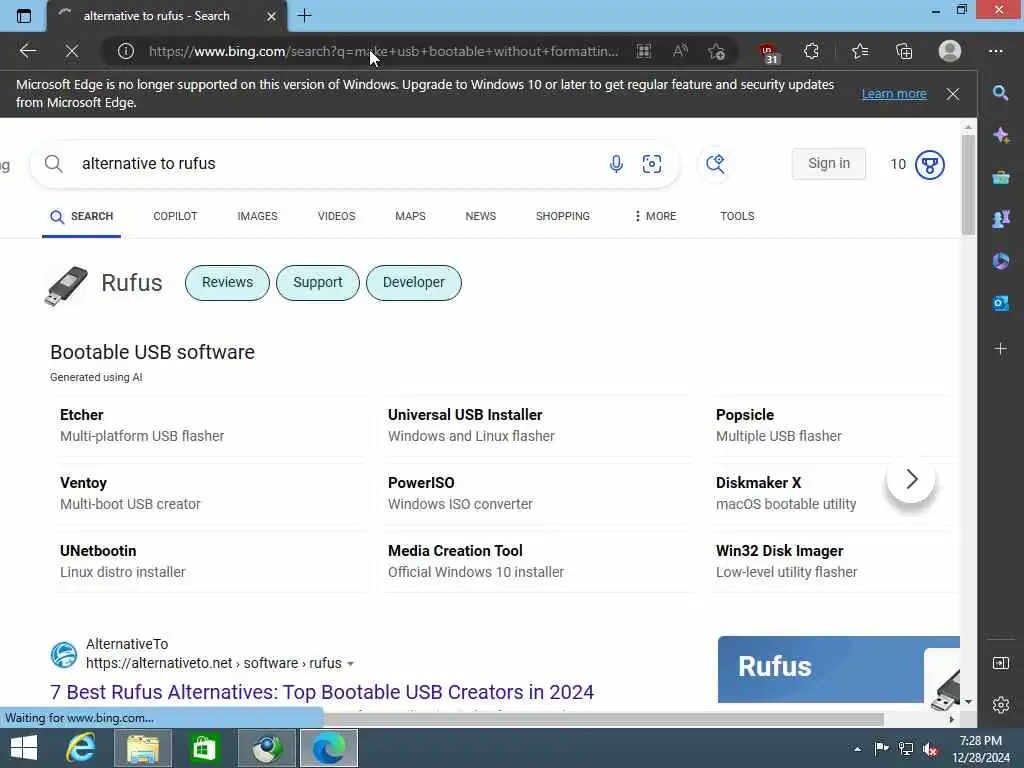Search using an image icon
Image resolution: width=1024 pixels, height=768 pixels.
click(652, 163)
